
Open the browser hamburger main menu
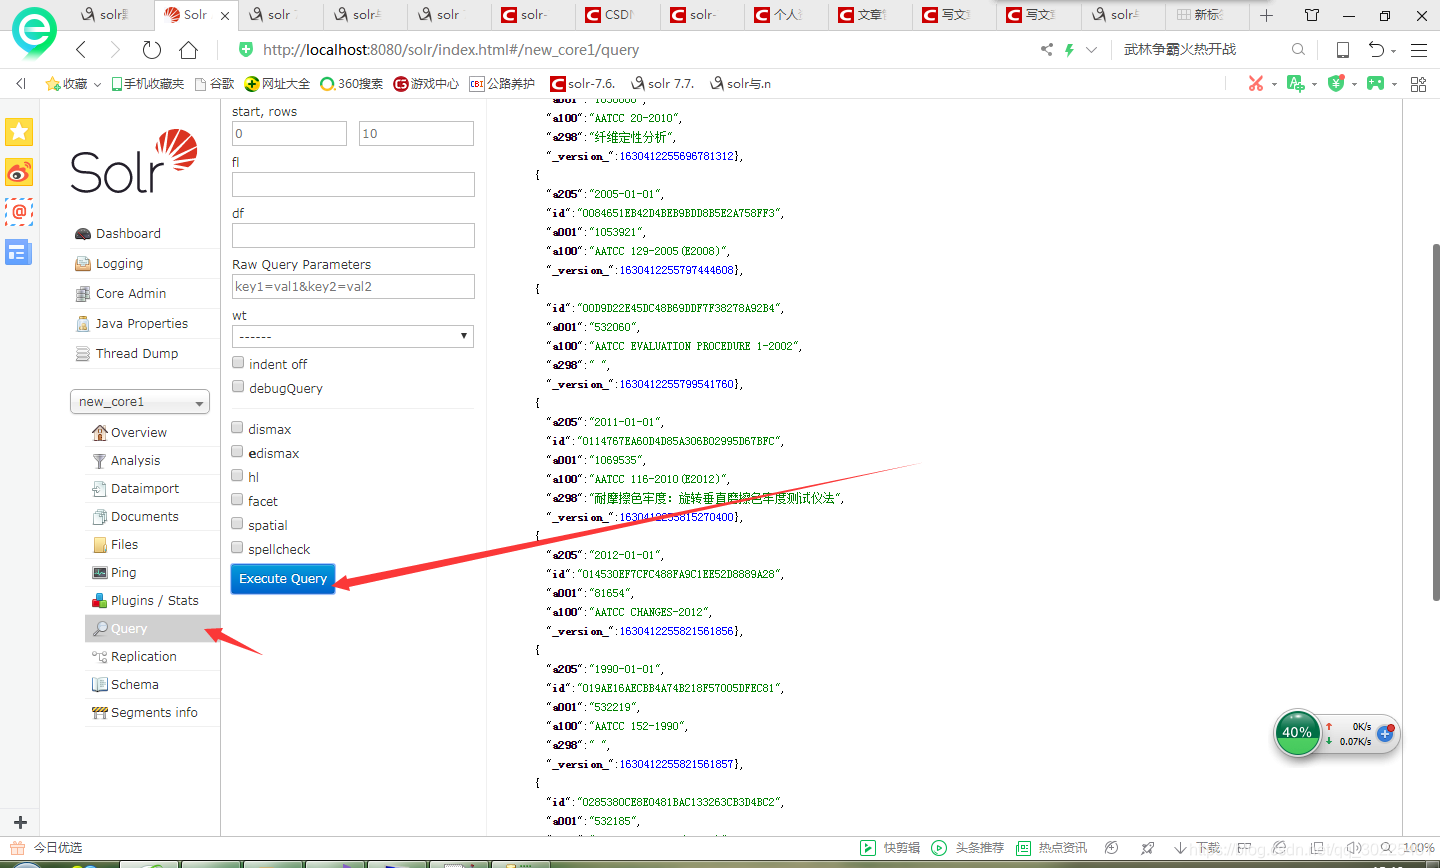pos(1418,50)
